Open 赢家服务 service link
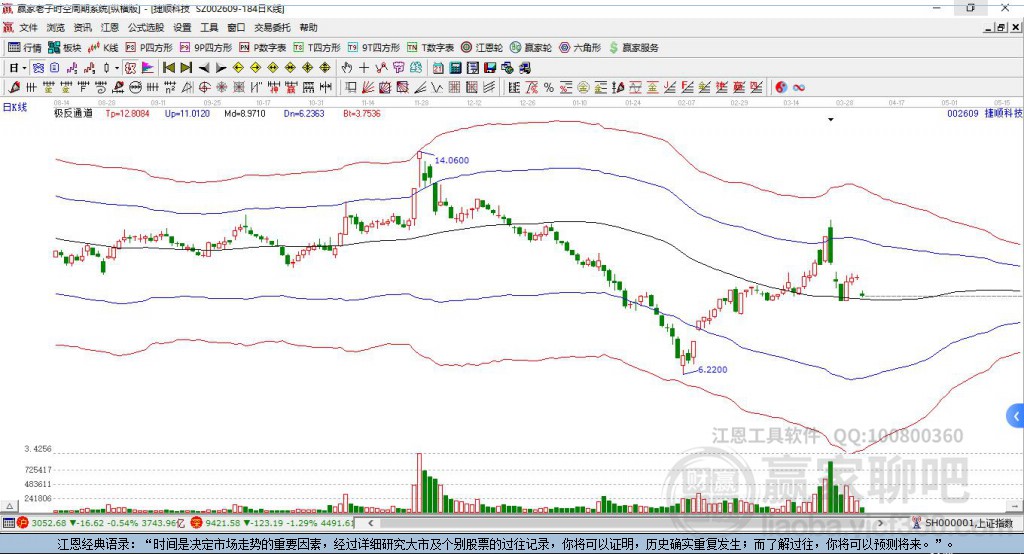 coord(633,48)
